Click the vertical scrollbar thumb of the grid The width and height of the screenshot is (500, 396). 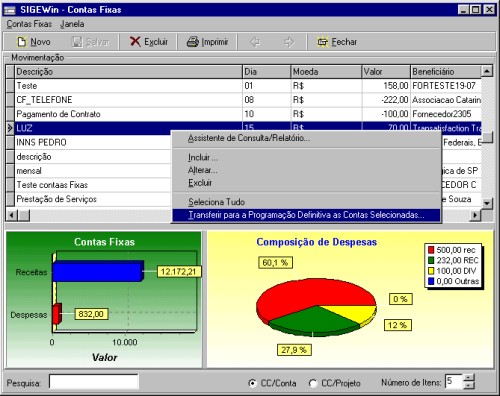tap(487, 137)
